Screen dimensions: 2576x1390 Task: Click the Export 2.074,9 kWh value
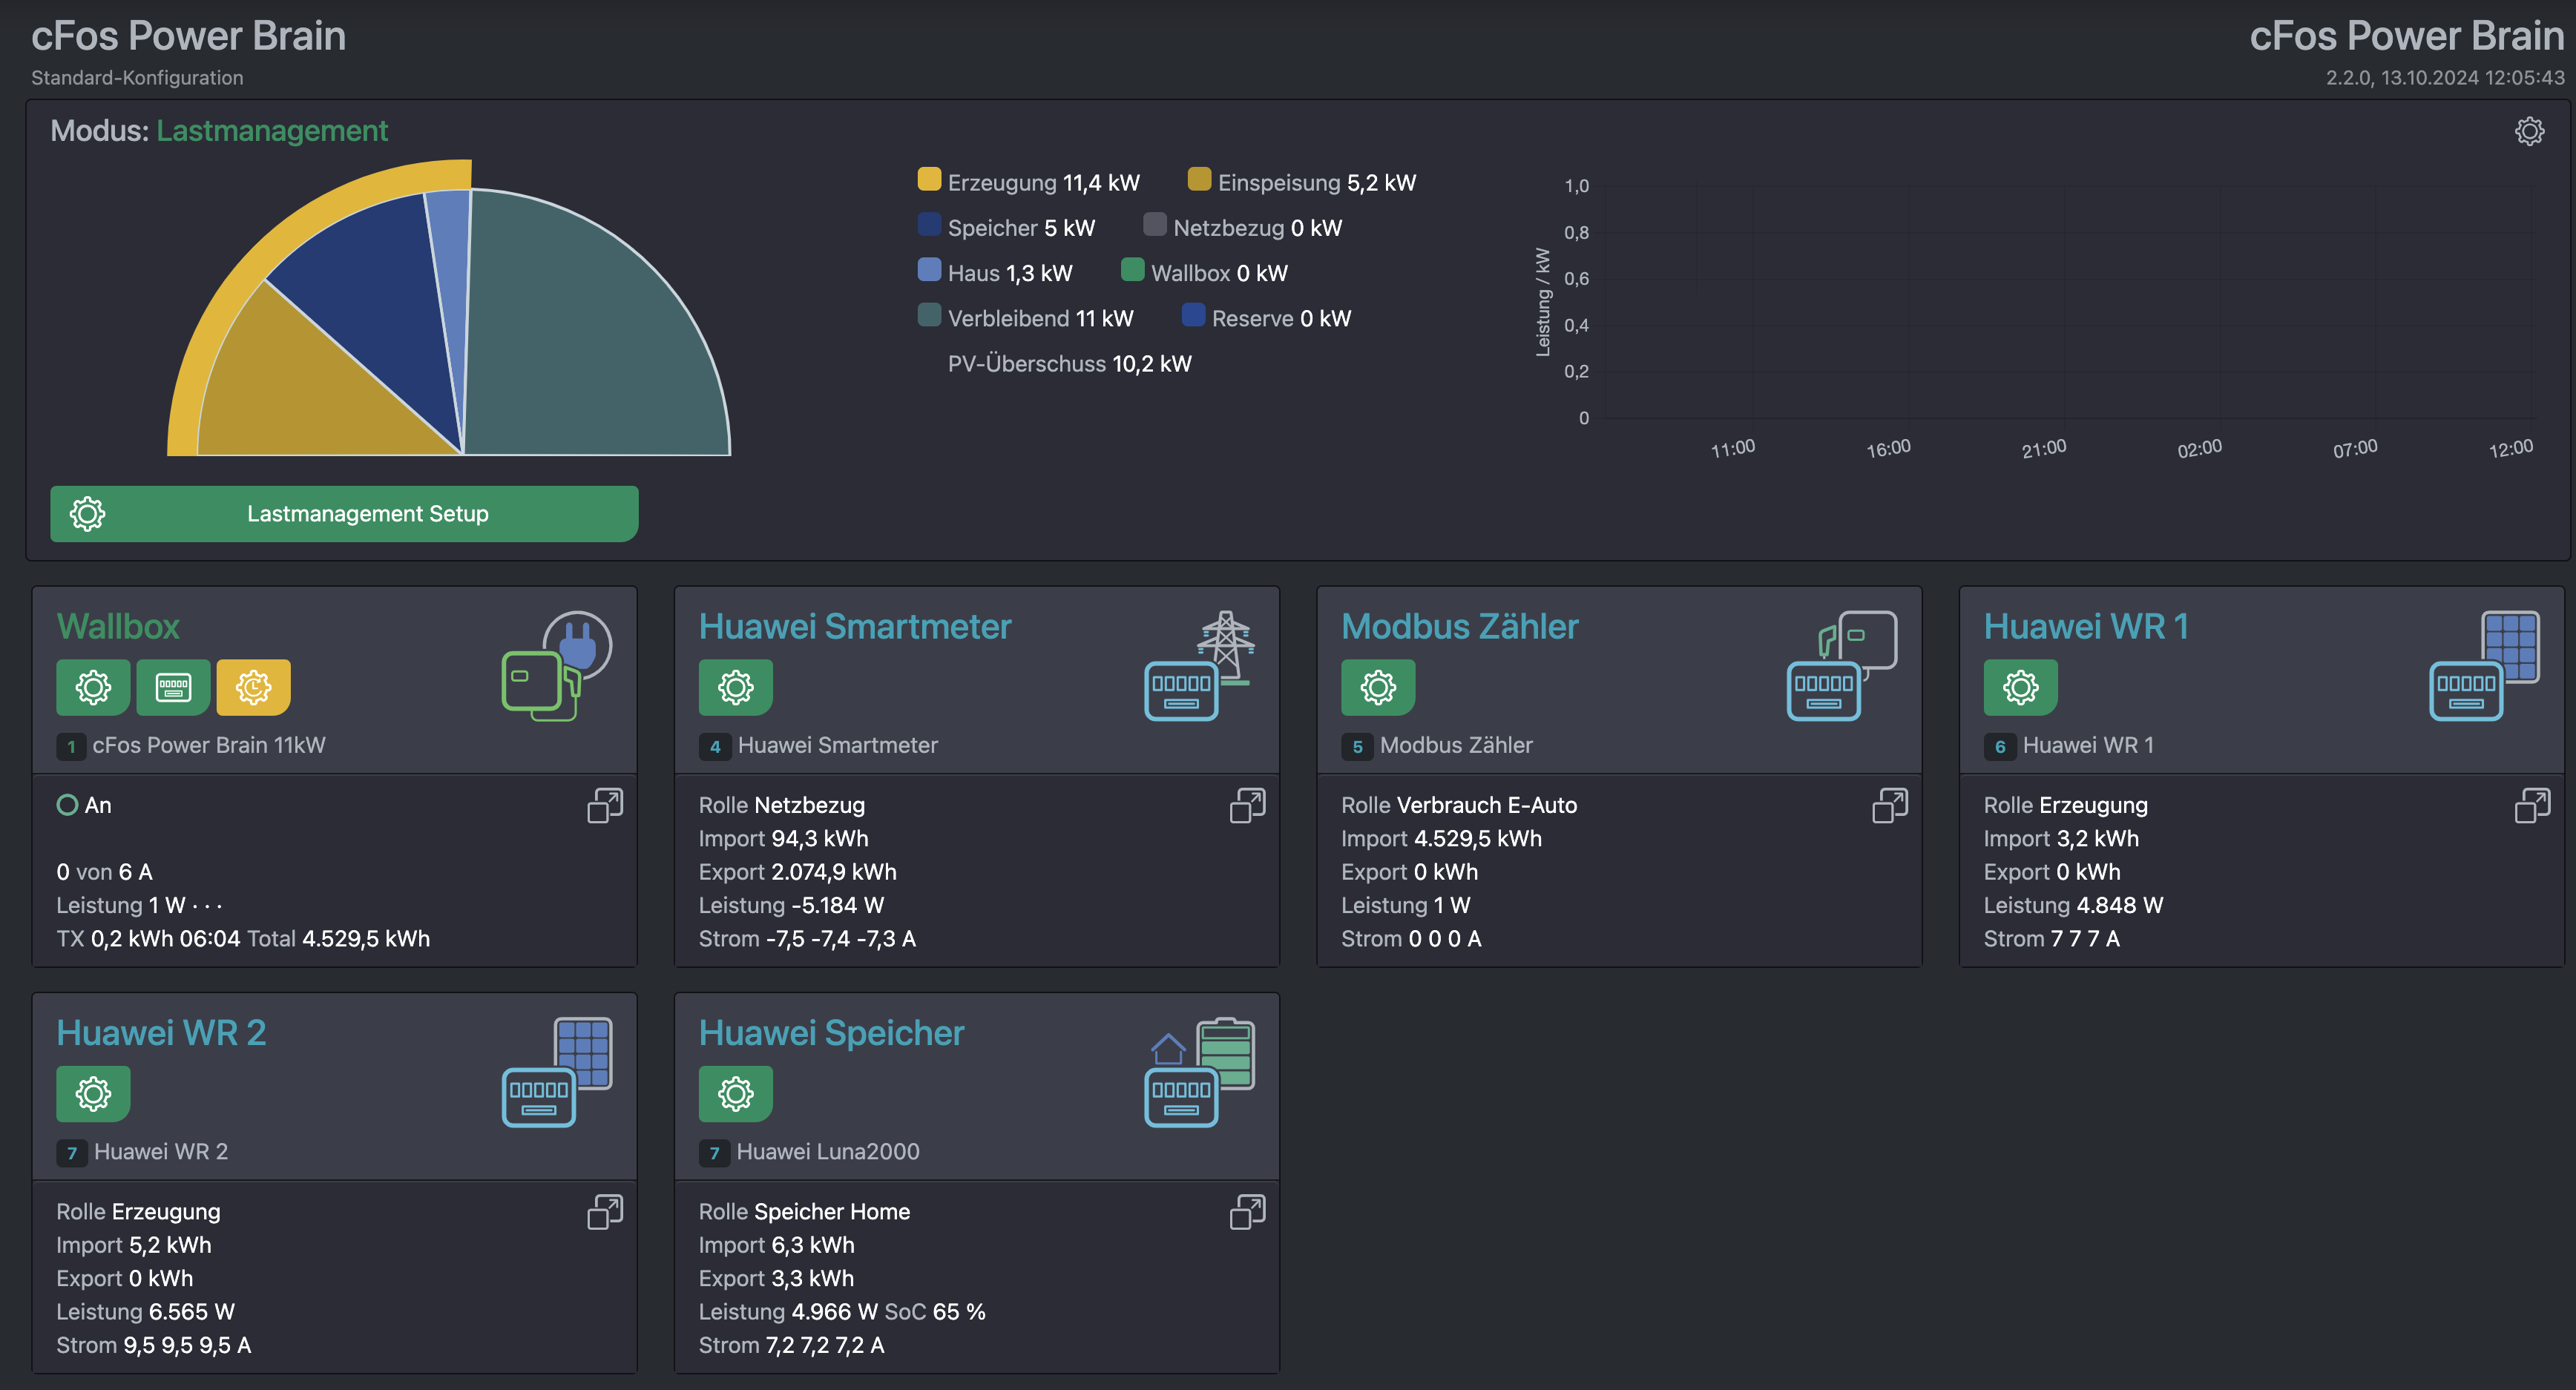click(797, 872)
